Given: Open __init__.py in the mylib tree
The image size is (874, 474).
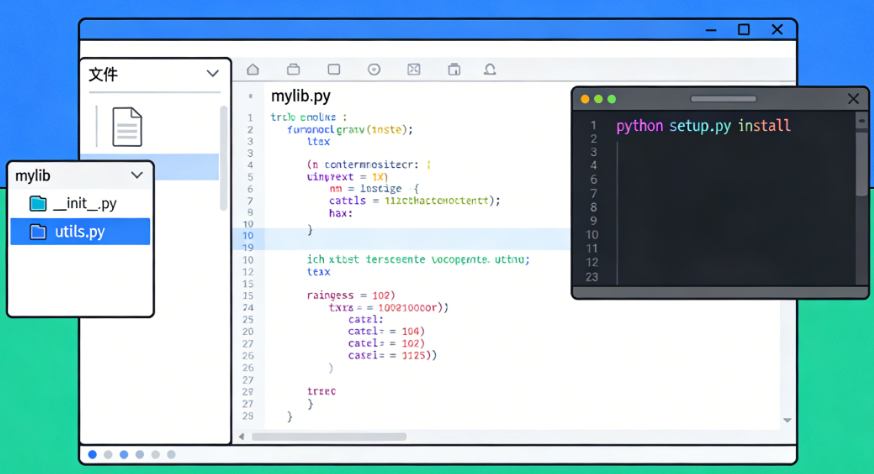Looking at the screenshot, I should [80, 204].
